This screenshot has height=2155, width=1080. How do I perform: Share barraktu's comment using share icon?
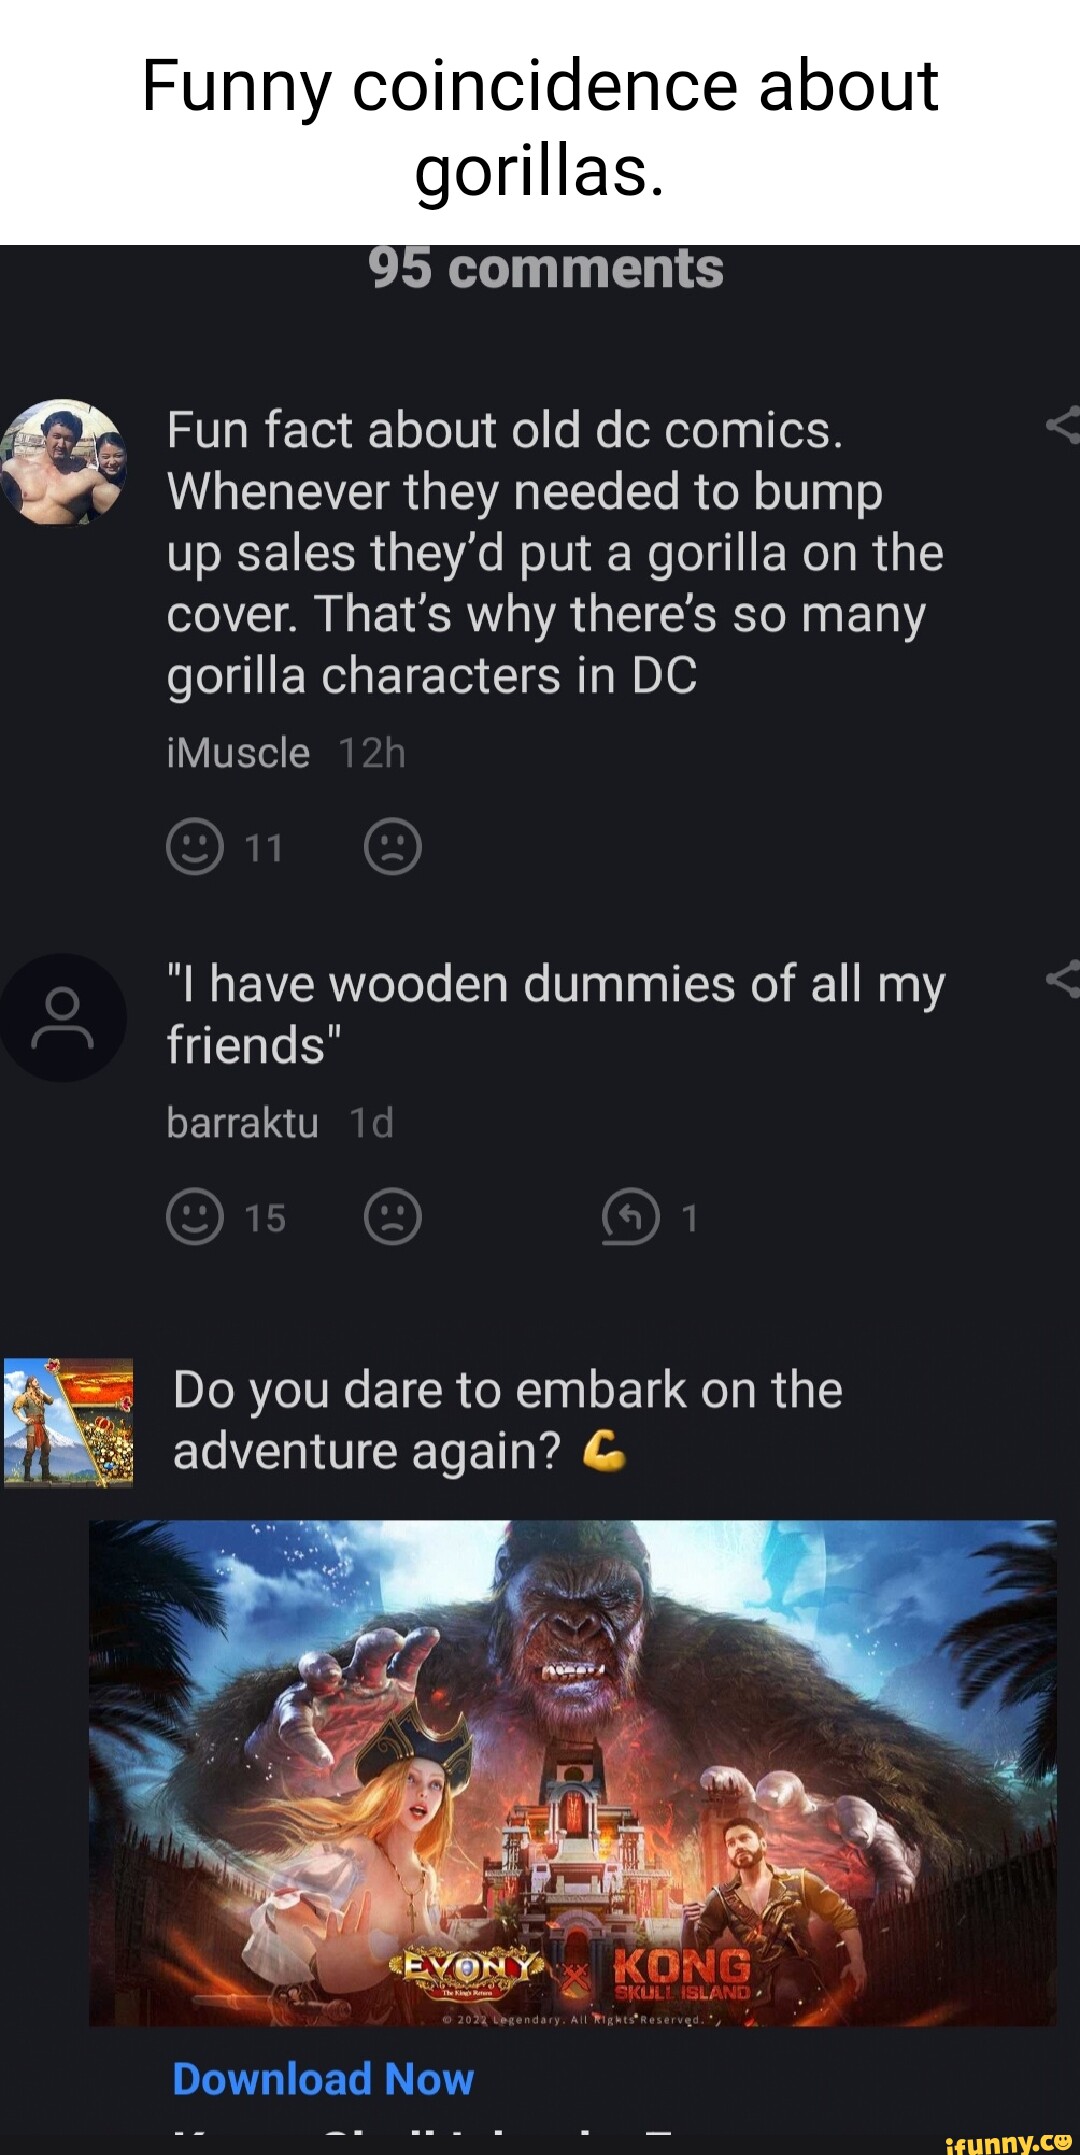pos(1062,979)
